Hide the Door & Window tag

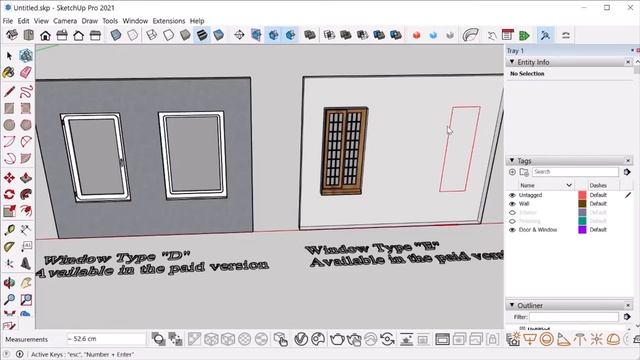point(512,230)
